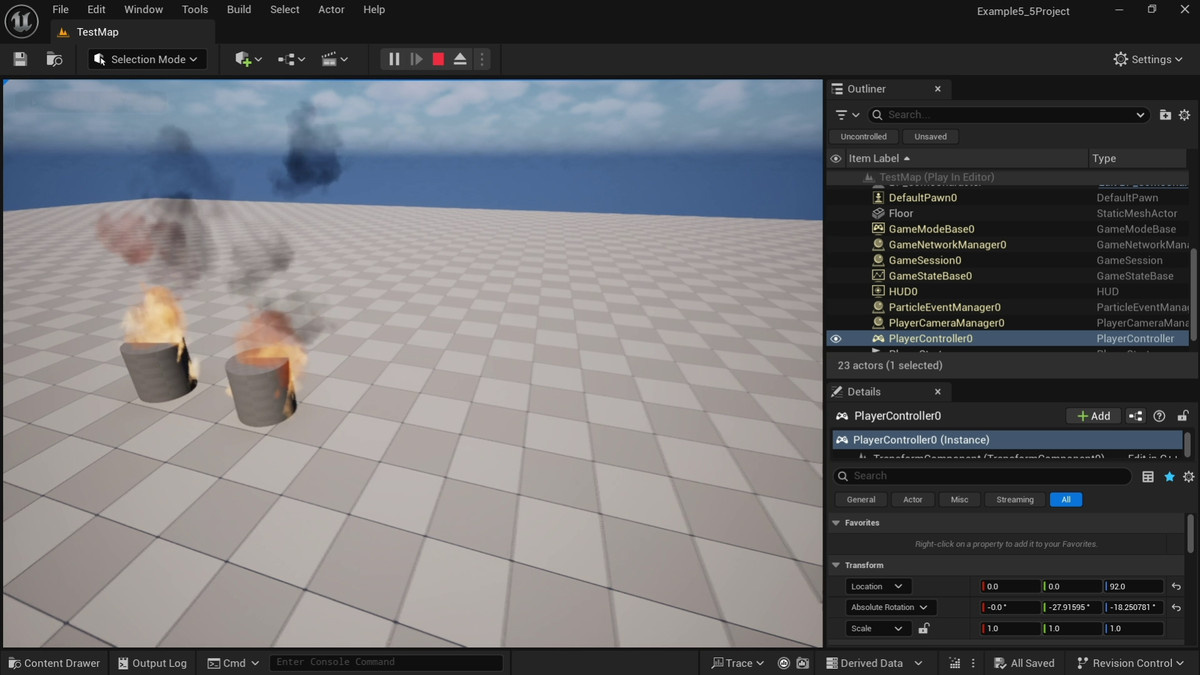The image size is (1200, 675).
Task: Open the Cinematics clapperboard menu
Action: coord(334,59)
